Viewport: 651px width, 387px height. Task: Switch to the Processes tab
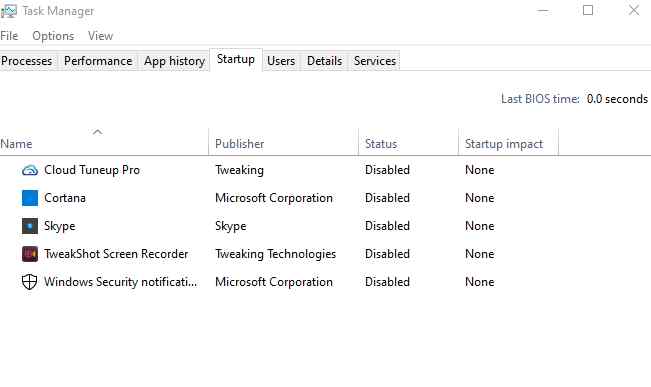click(27, 61)
